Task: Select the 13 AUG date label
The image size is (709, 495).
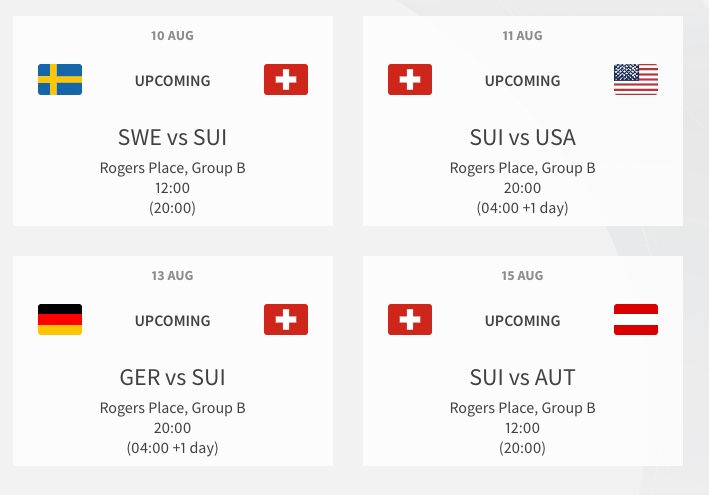Action: 173,276
